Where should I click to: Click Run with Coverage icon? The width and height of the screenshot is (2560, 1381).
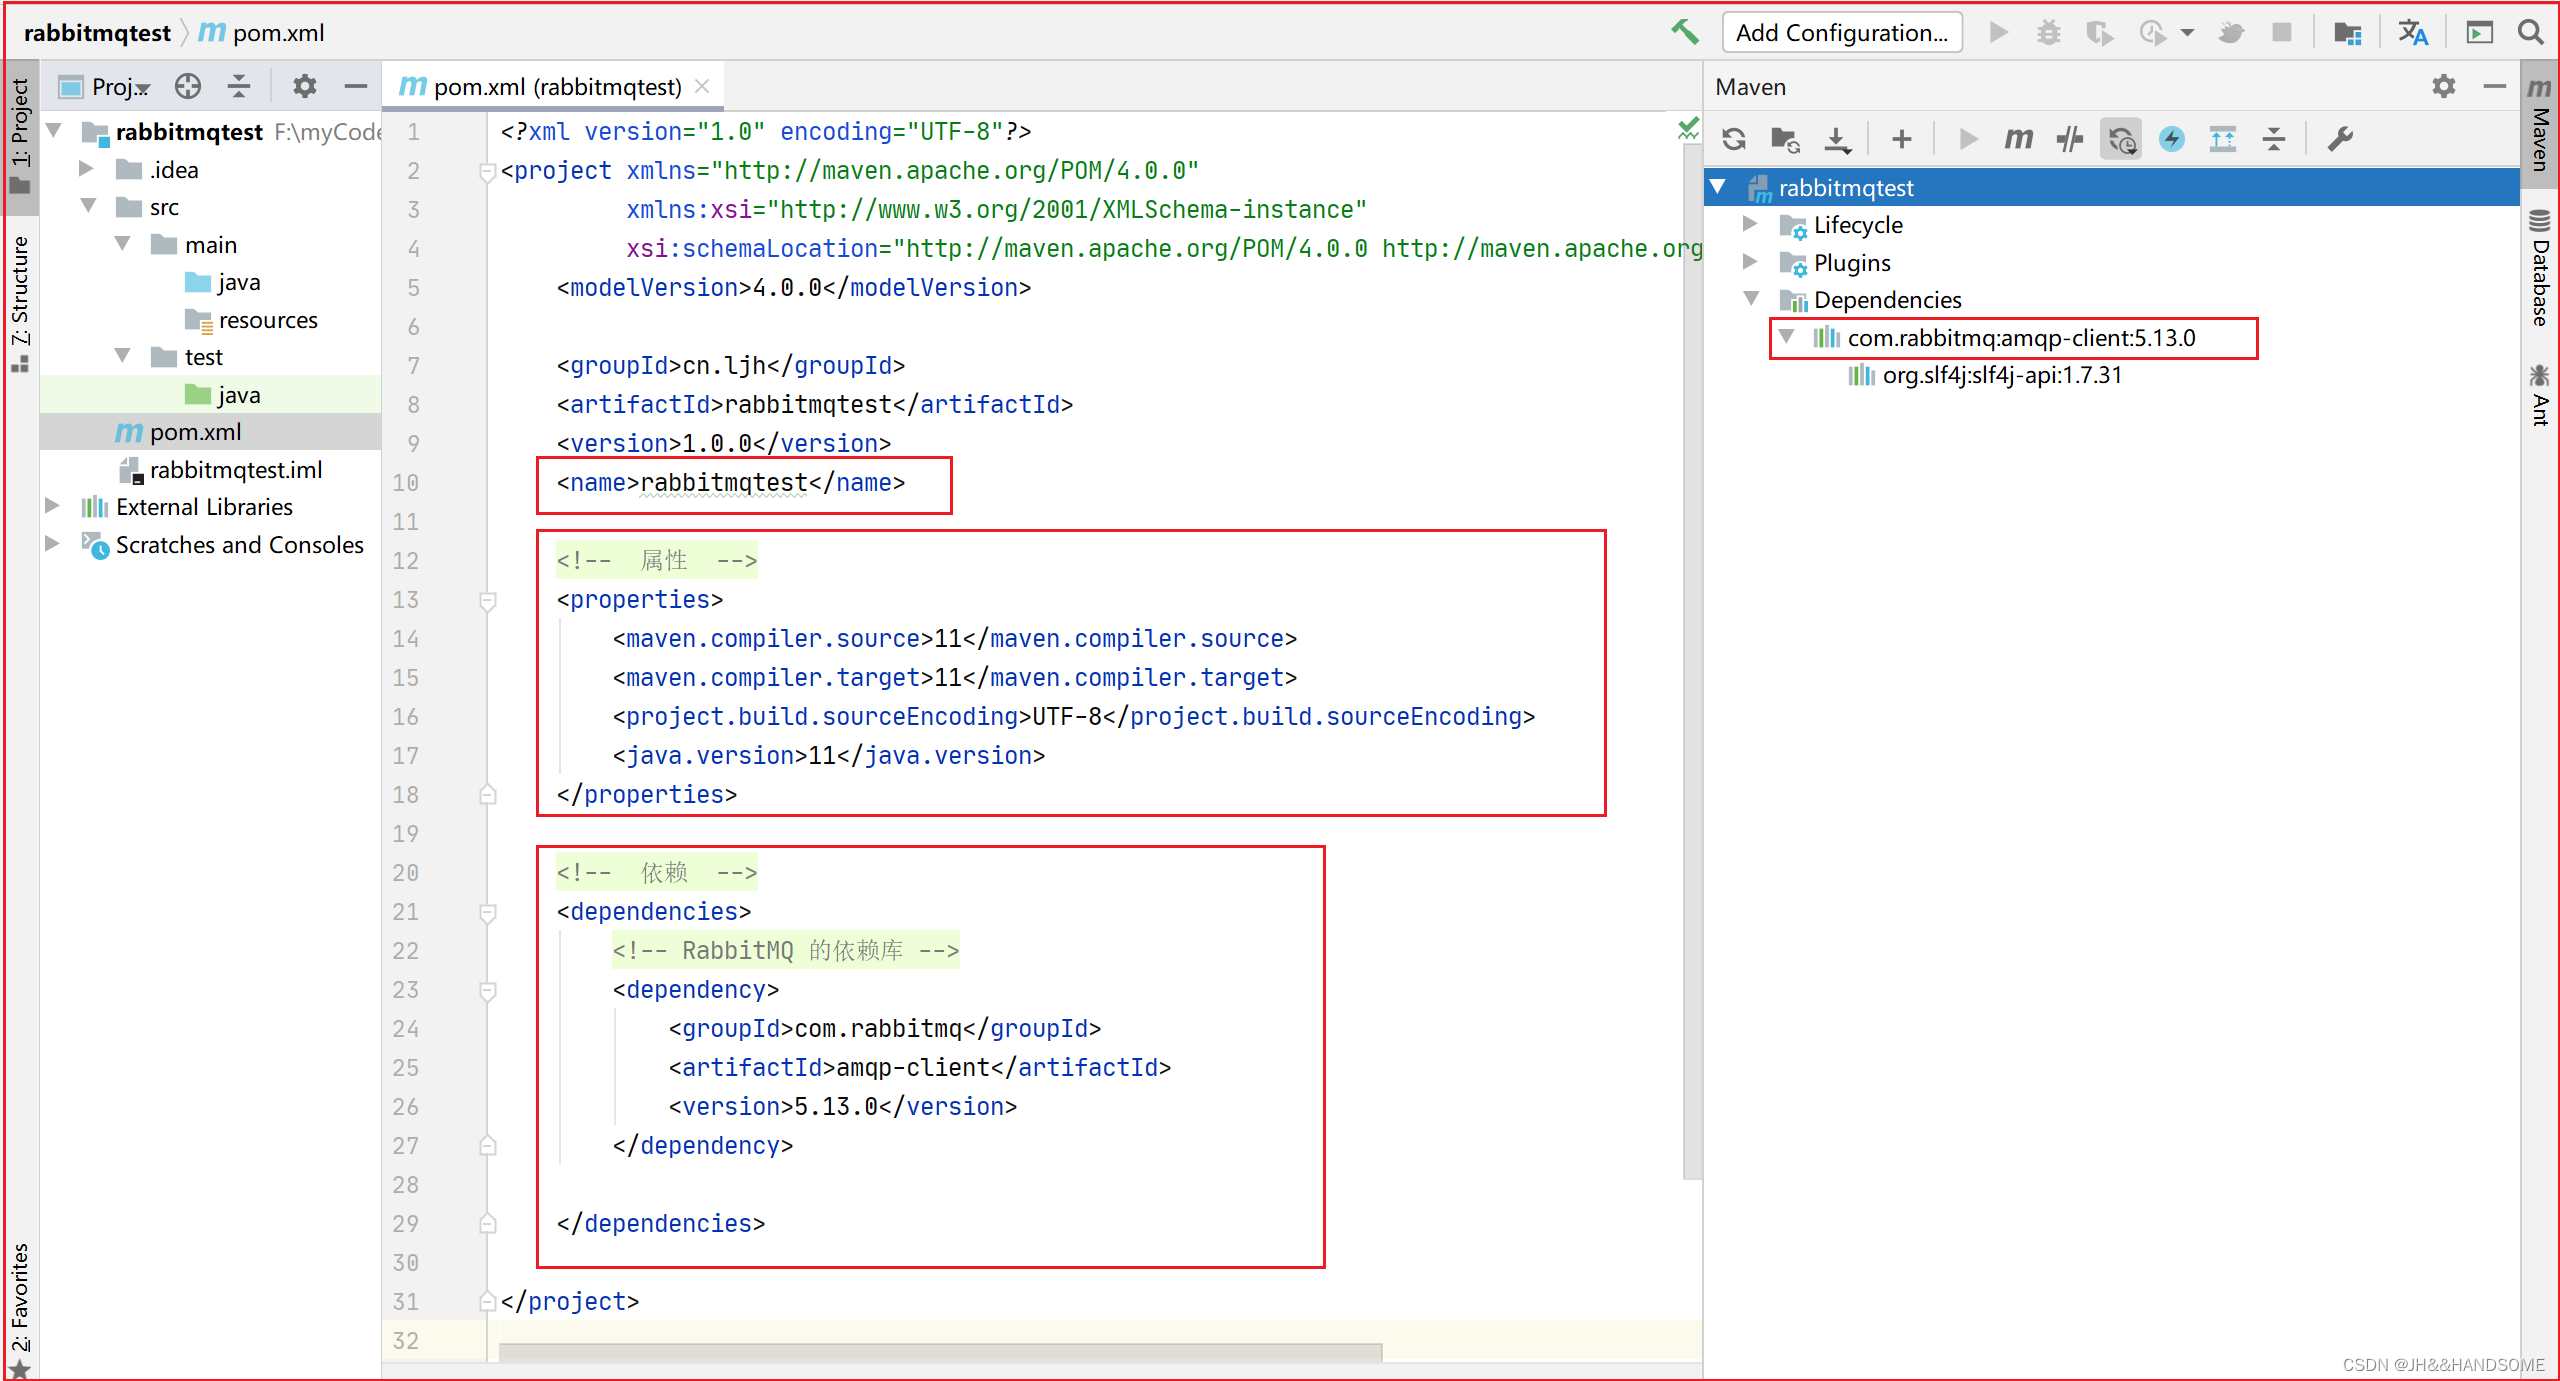pos(2099,33)
